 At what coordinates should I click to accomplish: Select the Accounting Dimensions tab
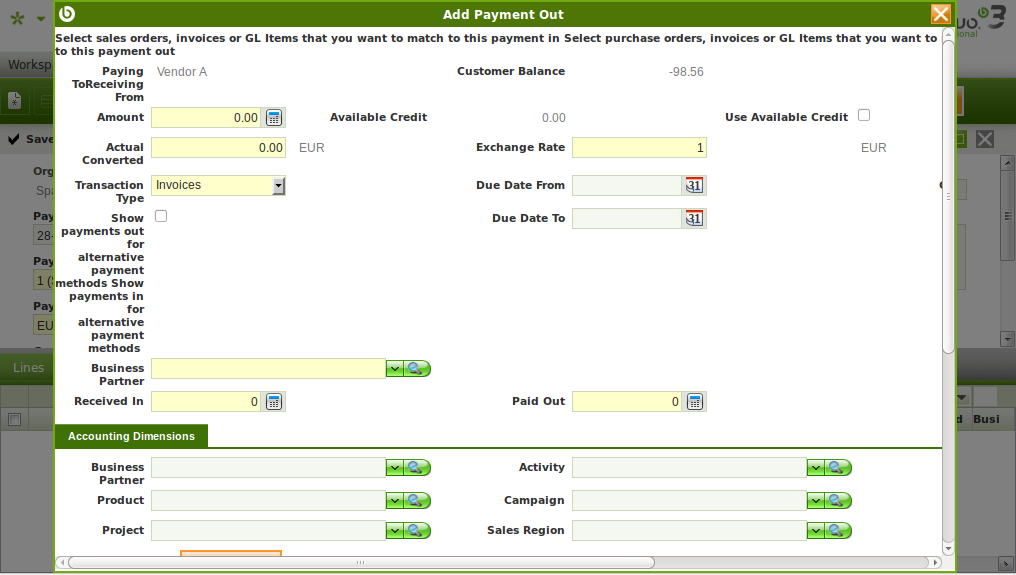(131, 436)
